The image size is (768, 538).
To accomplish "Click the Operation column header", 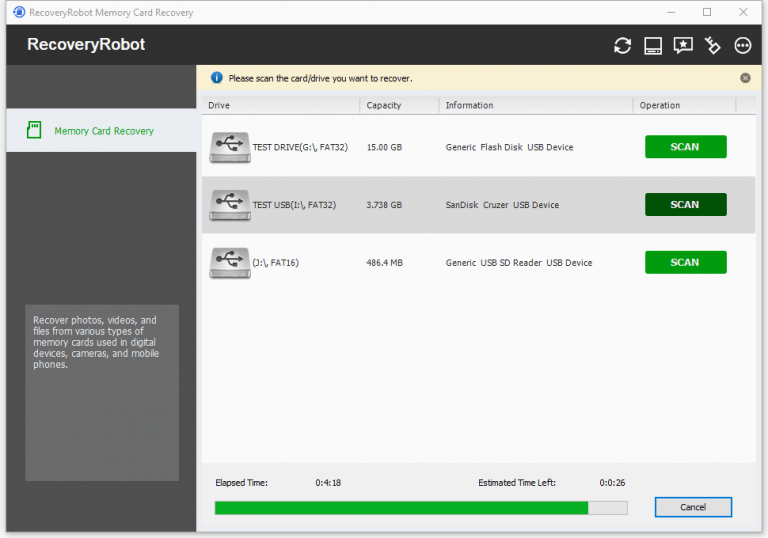I will [x=684, y=105].
